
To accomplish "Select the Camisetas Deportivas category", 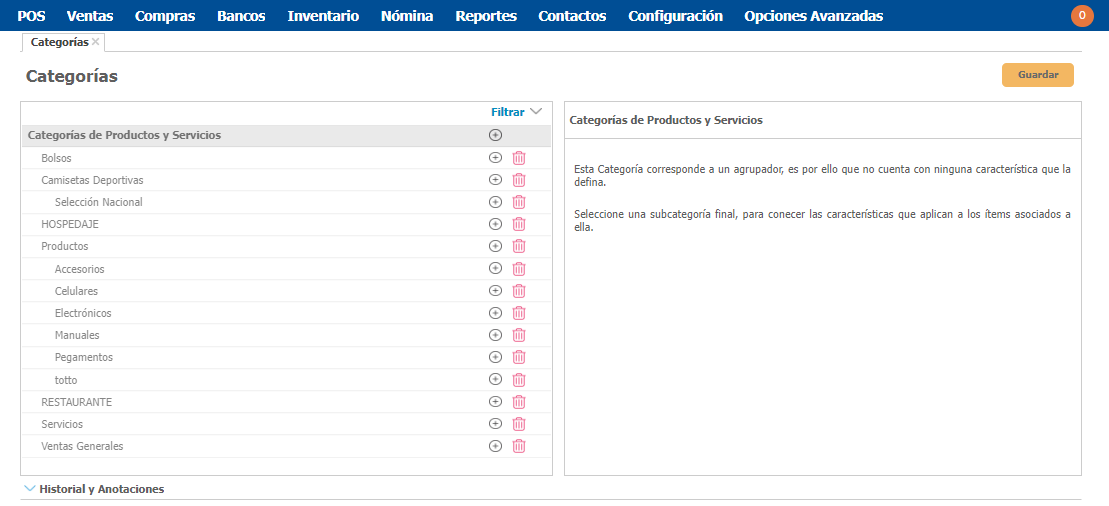I will pos(92,180).
